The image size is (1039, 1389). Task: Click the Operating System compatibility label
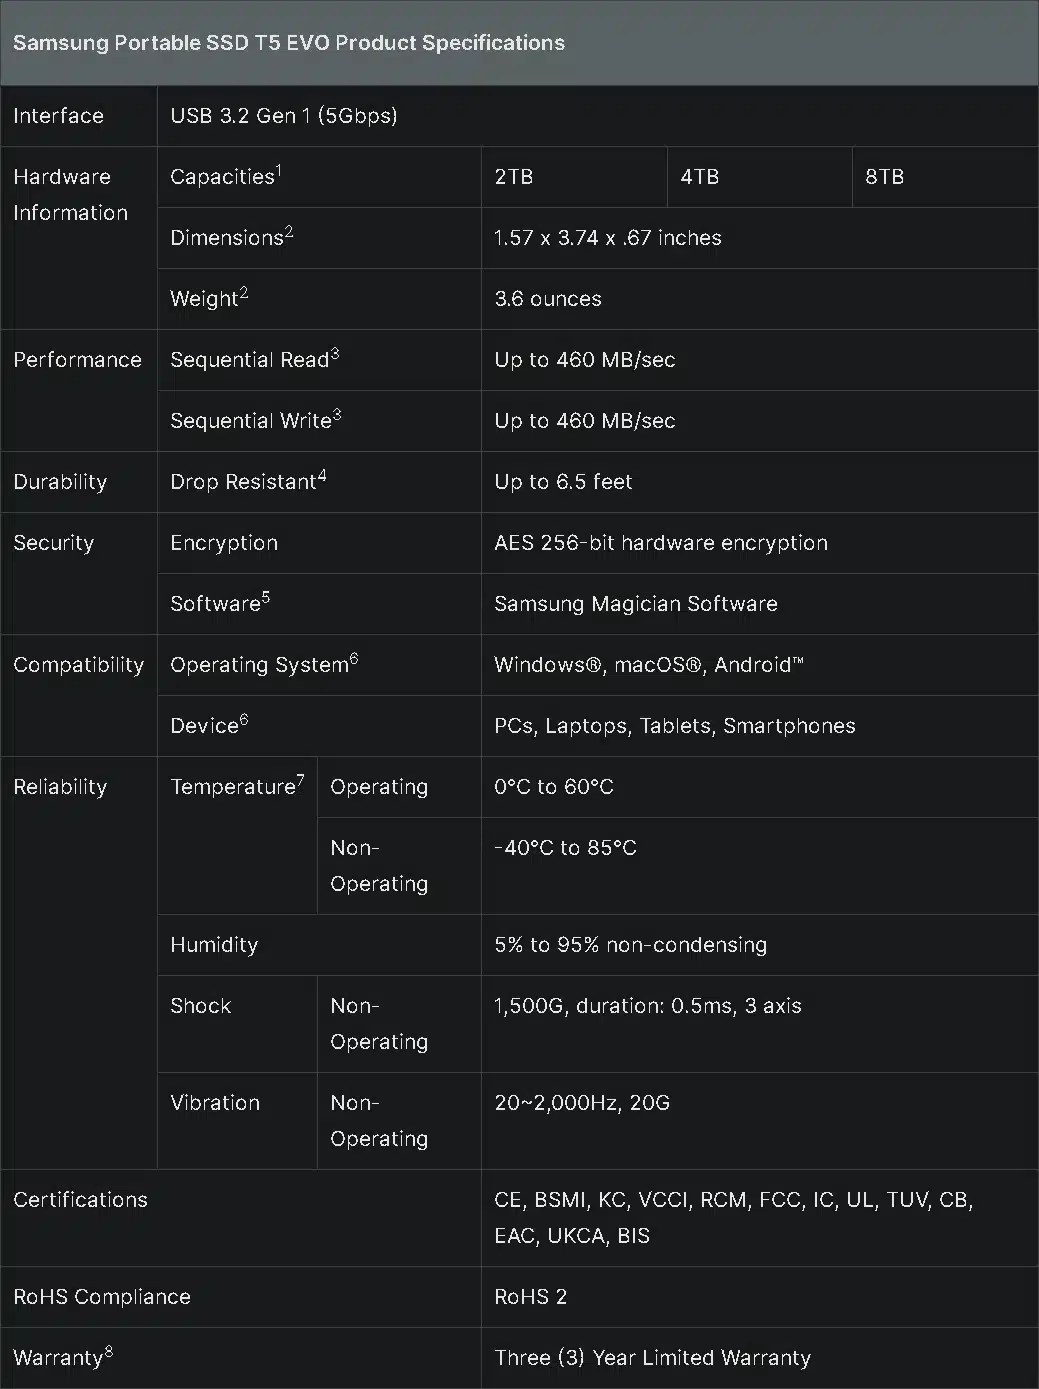point(264,664)
